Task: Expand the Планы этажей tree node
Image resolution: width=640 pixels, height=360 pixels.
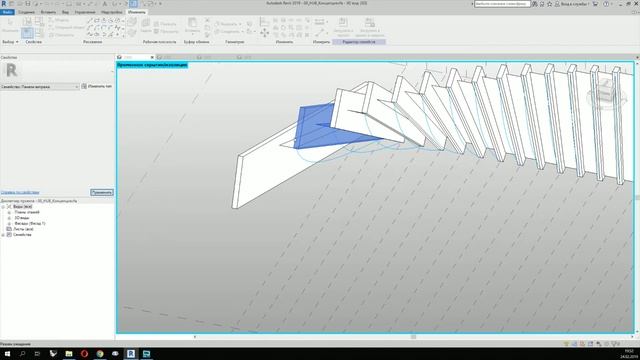Action: 9,213
